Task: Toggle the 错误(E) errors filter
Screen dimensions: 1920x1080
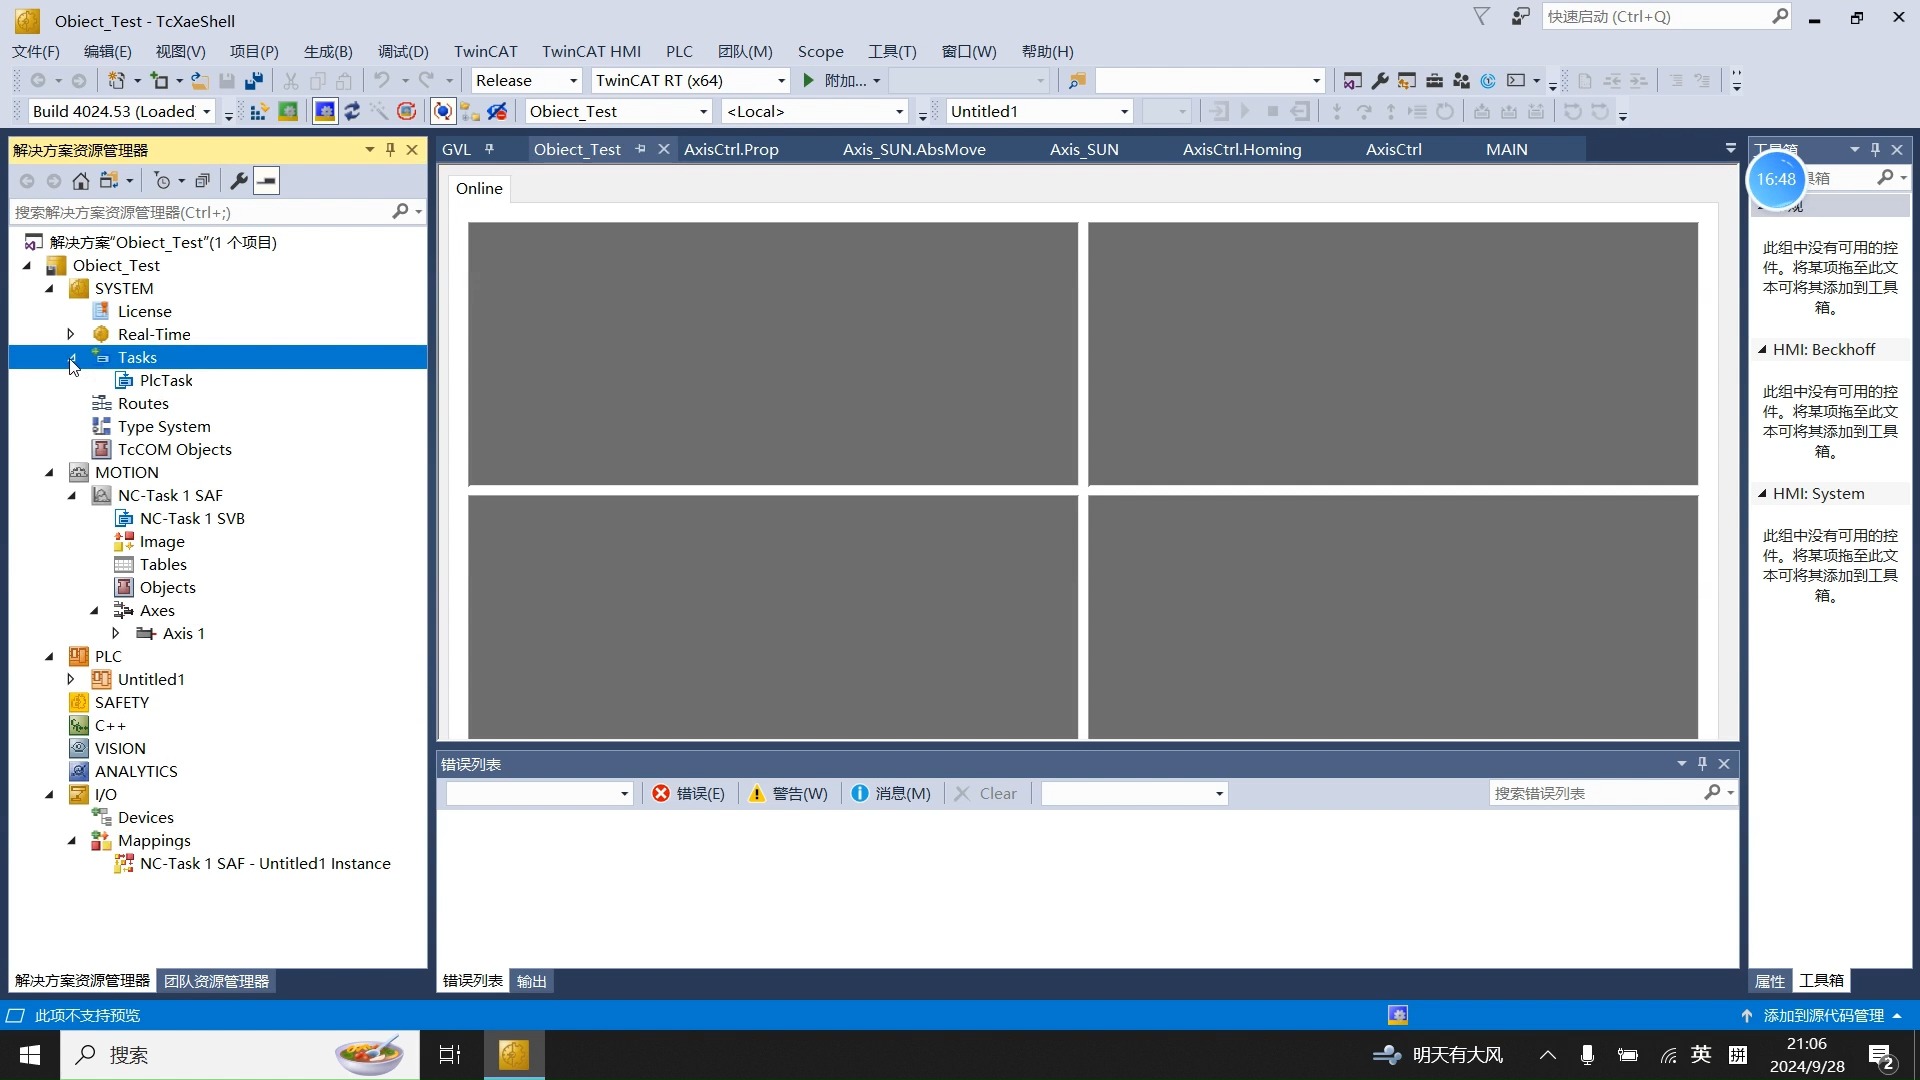Action: [689, 793]
